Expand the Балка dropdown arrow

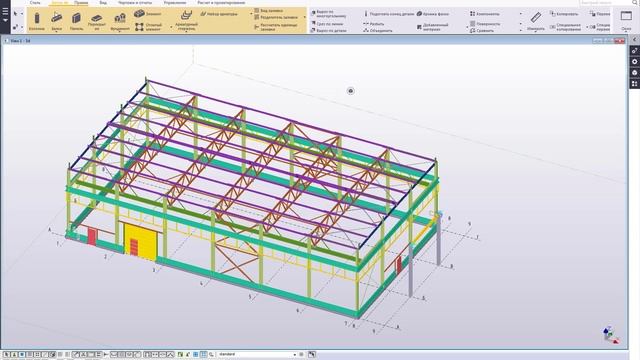(57, 32)
